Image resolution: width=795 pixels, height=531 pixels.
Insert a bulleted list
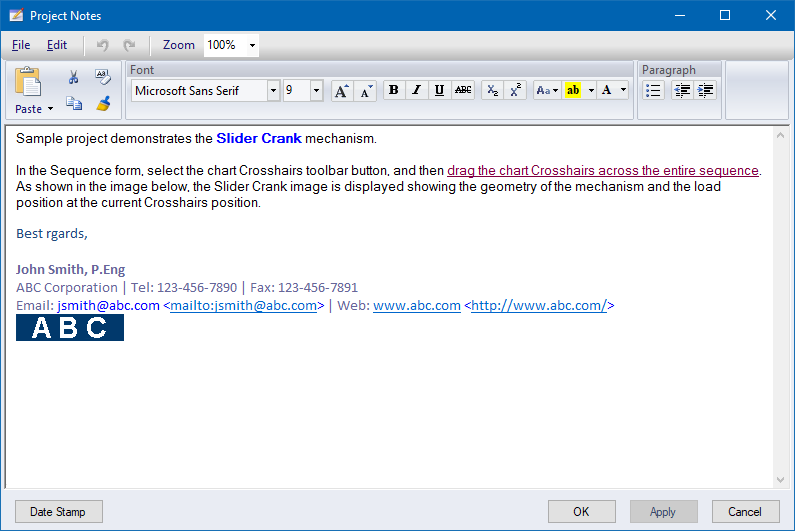click(653, 90)
